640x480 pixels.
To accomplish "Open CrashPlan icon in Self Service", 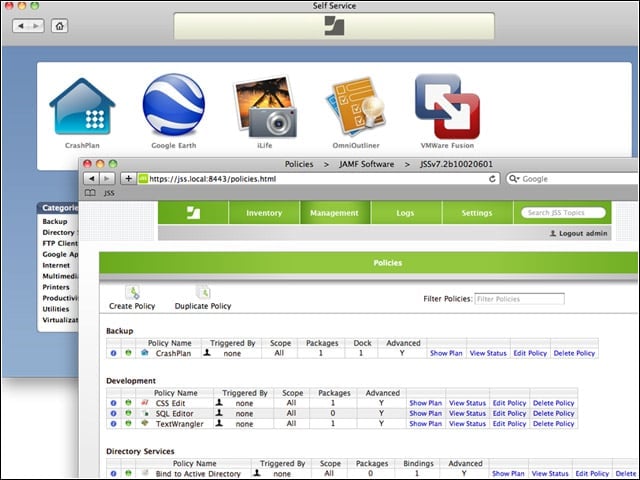I will click(x=82, y=107).
